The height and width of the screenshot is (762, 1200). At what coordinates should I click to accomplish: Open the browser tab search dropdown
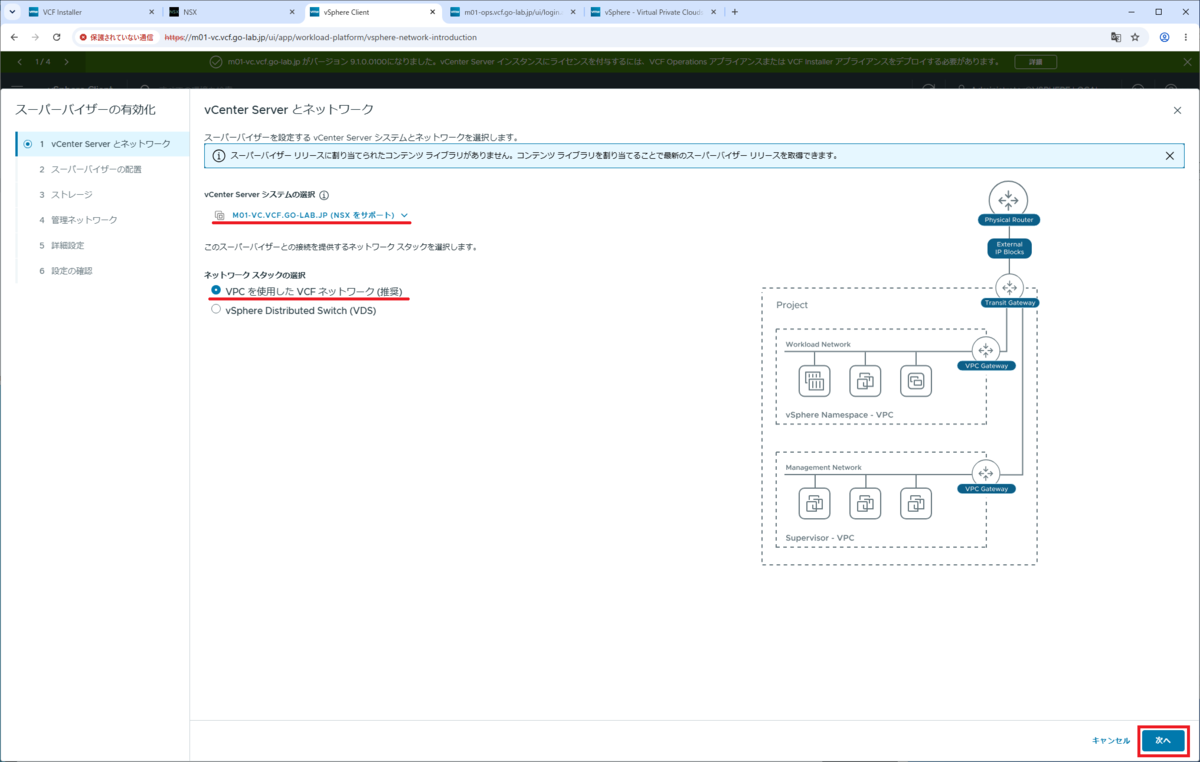11,12
